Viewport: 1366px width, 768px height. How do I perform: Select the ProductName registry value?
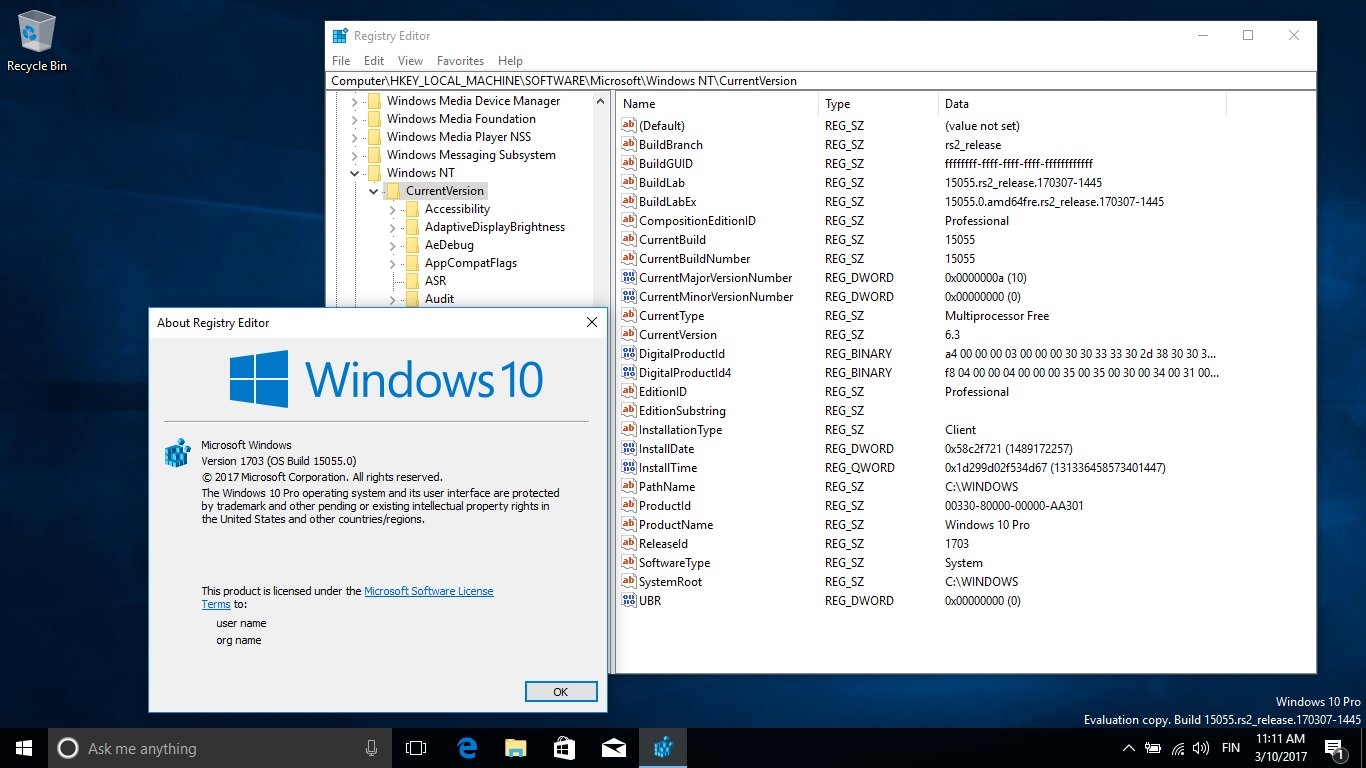[x=675, y=525]
